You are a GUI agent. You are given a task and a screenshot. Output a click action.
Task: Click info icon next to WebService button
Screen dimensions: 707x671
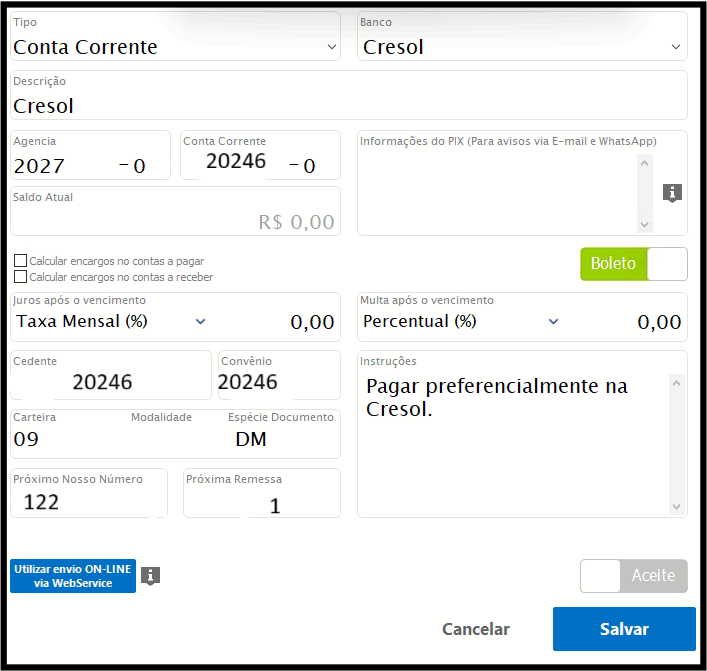tap(150, 575)
